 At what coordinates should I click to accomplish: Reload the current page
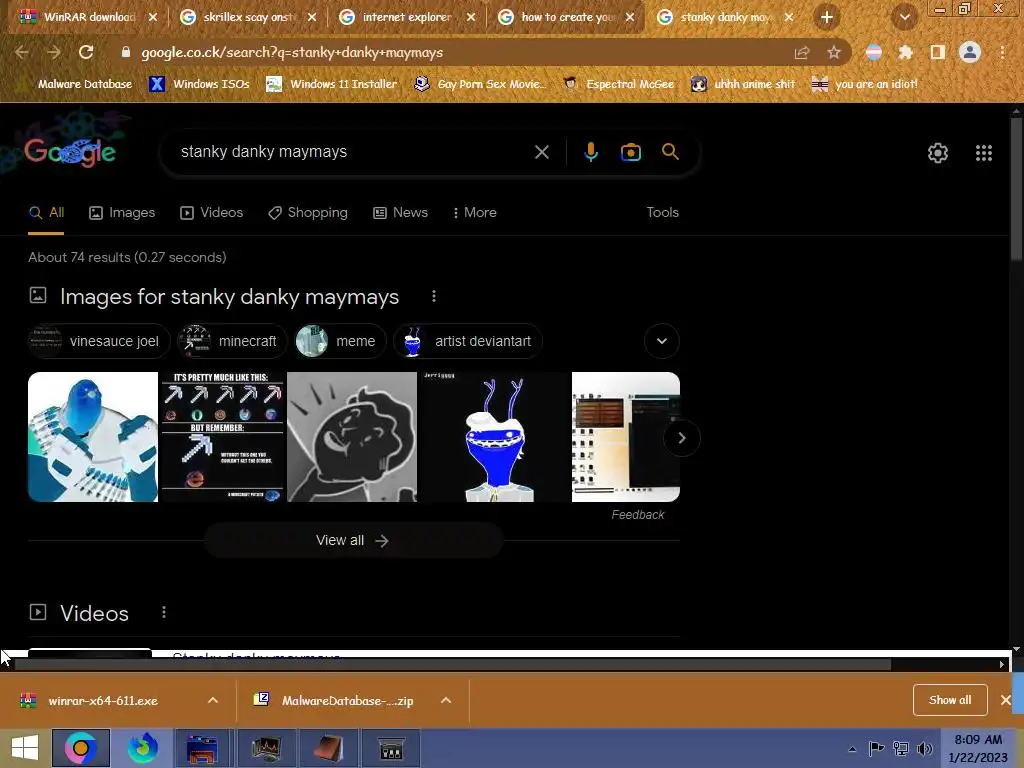(x=86, y=52)
